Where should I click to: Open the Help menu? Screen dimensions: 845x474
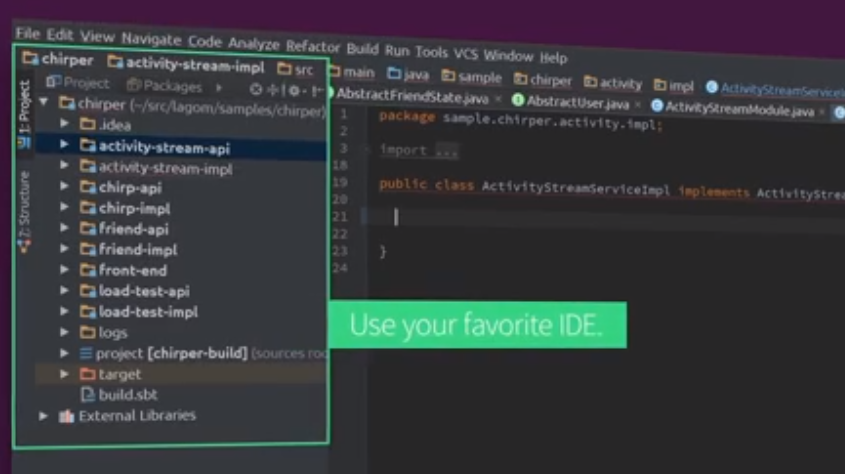[553, 58]
